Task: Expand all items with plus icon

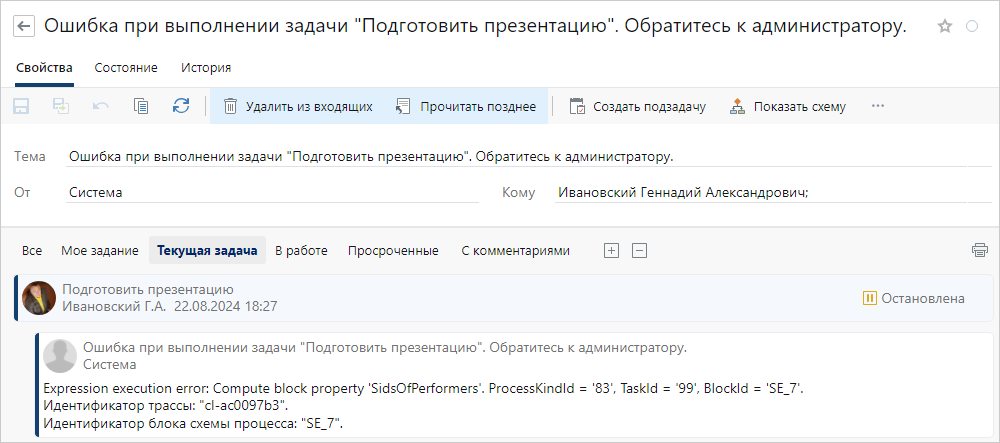Action: tap(611, 251)
